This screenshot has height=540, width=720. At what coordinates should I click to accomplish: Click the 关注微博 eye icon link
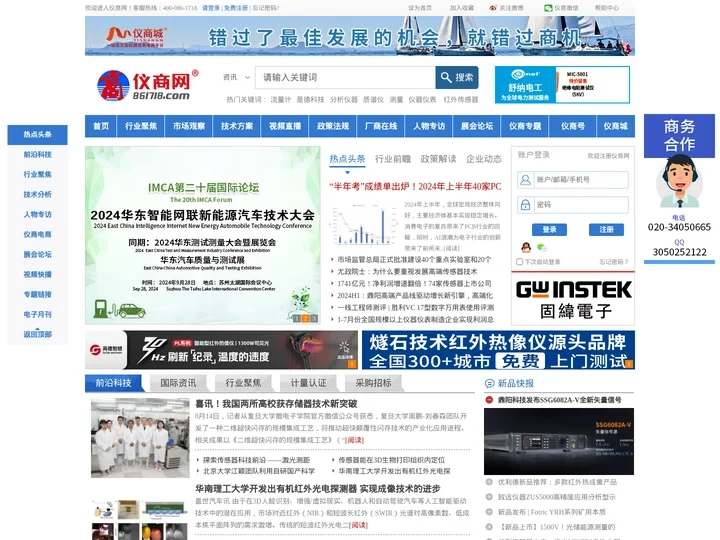click(493, 8)
